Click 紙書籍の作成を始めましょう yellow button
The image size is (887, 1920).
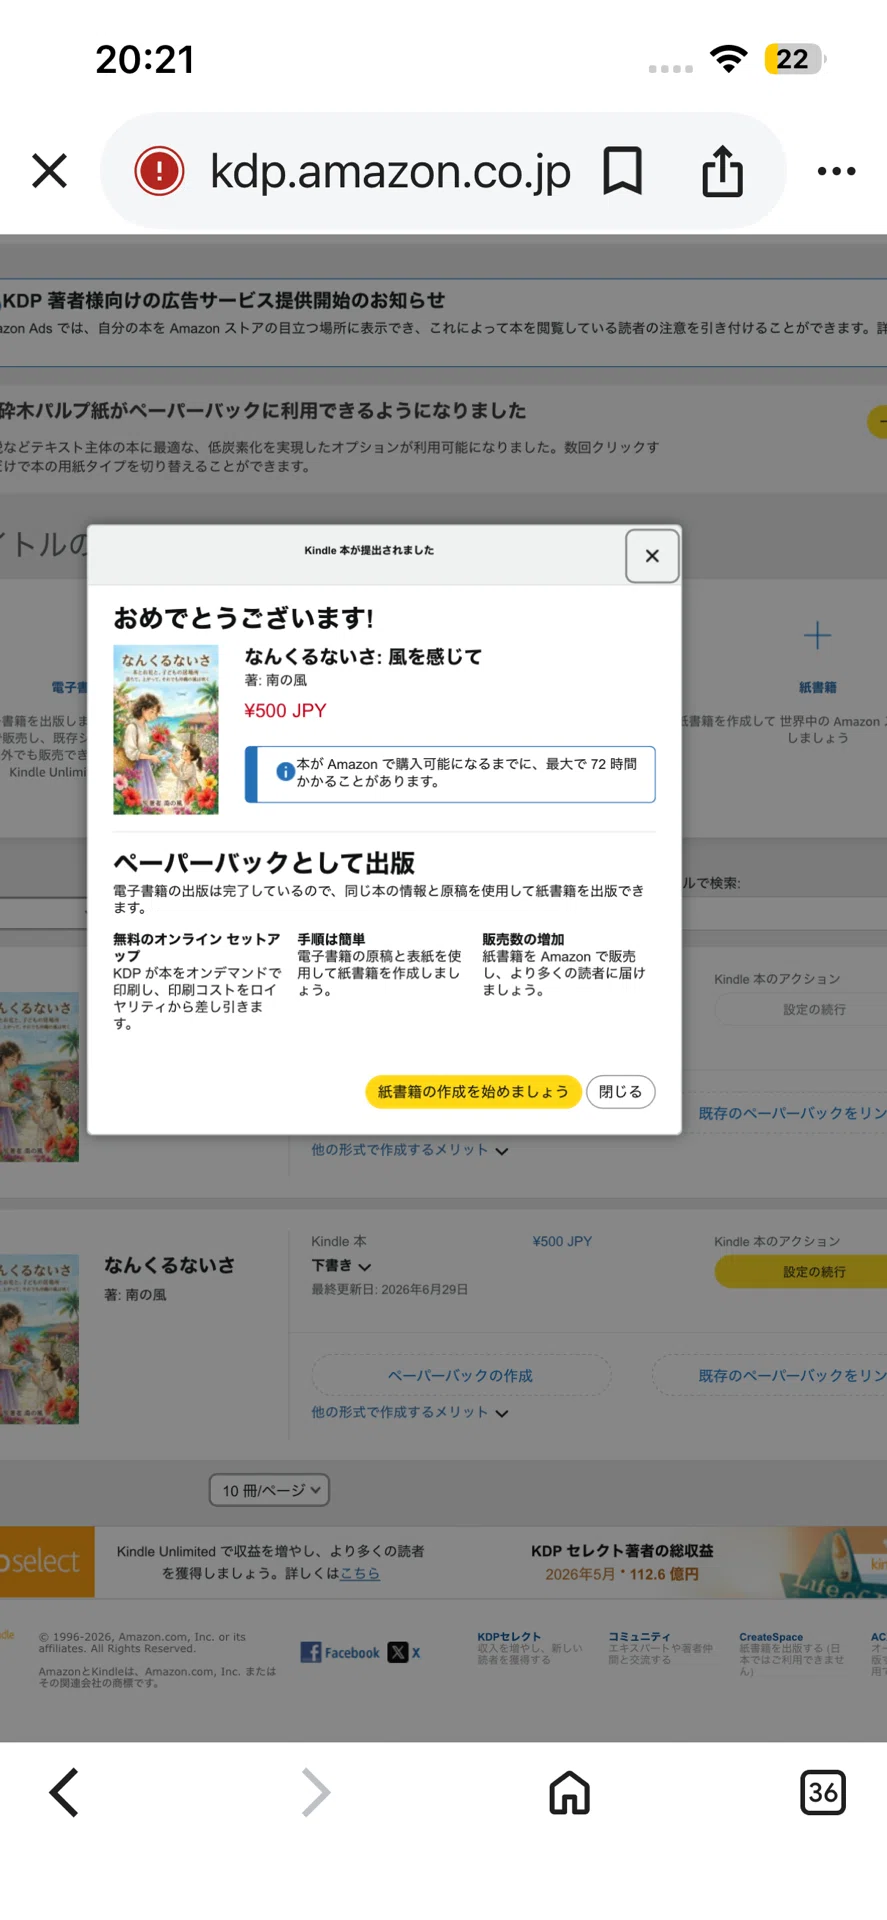coord(473,1092)
